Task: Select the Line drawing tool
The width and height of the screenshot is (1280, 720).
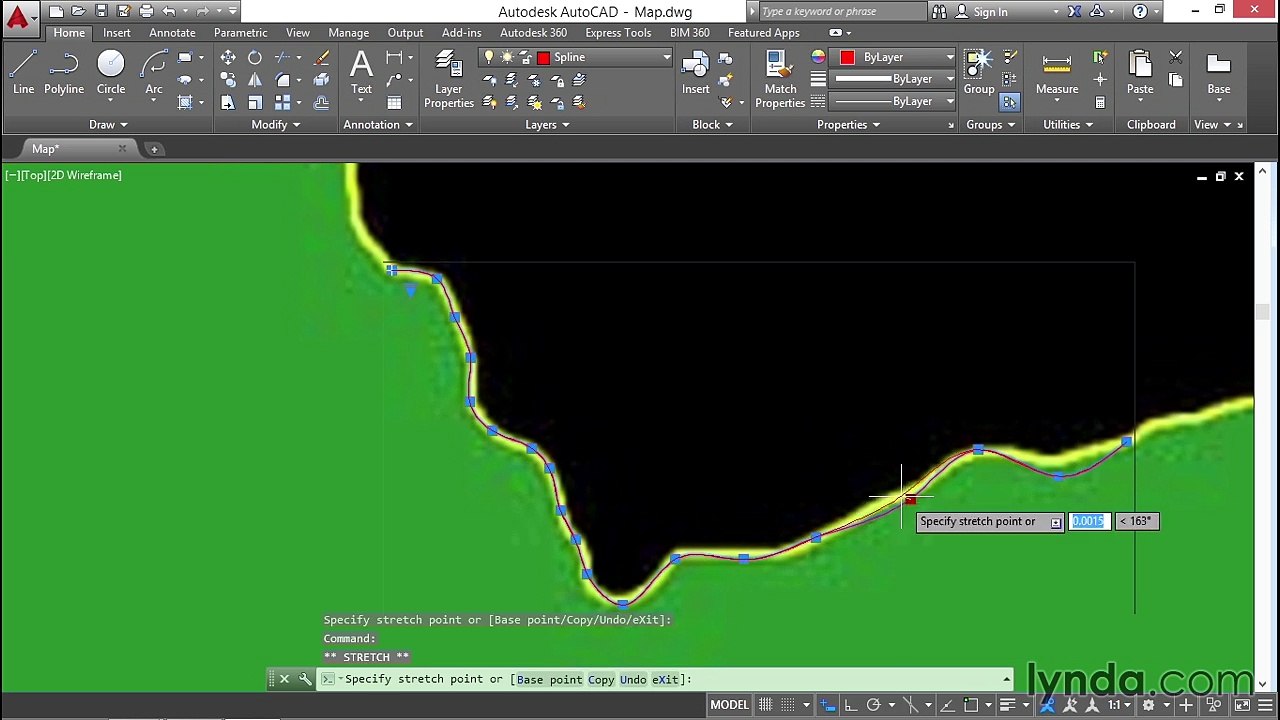Action: tap(23, 74)
